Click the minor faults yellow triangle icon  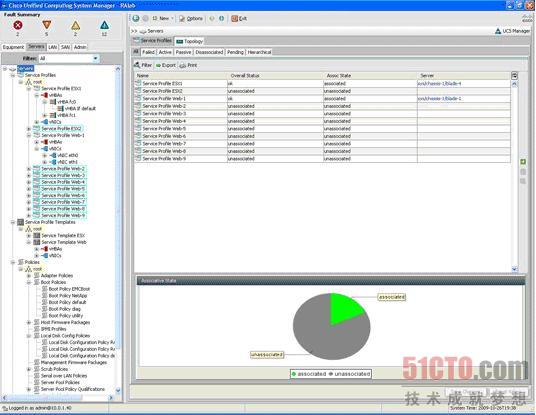coord(75,25)
